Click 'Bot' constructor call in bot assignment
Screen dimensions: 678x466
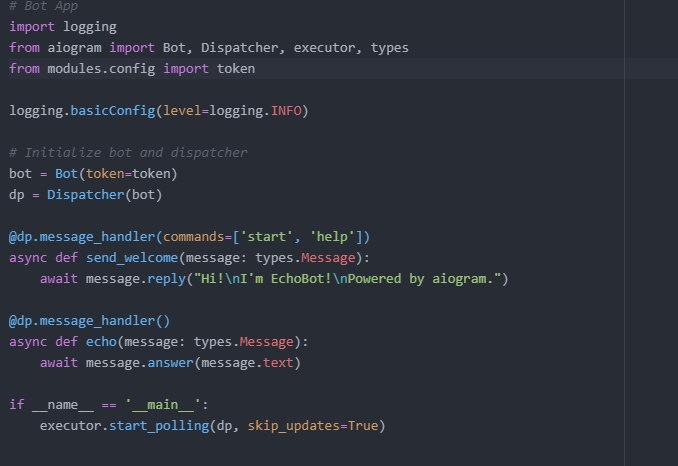[x=66, y=174]
